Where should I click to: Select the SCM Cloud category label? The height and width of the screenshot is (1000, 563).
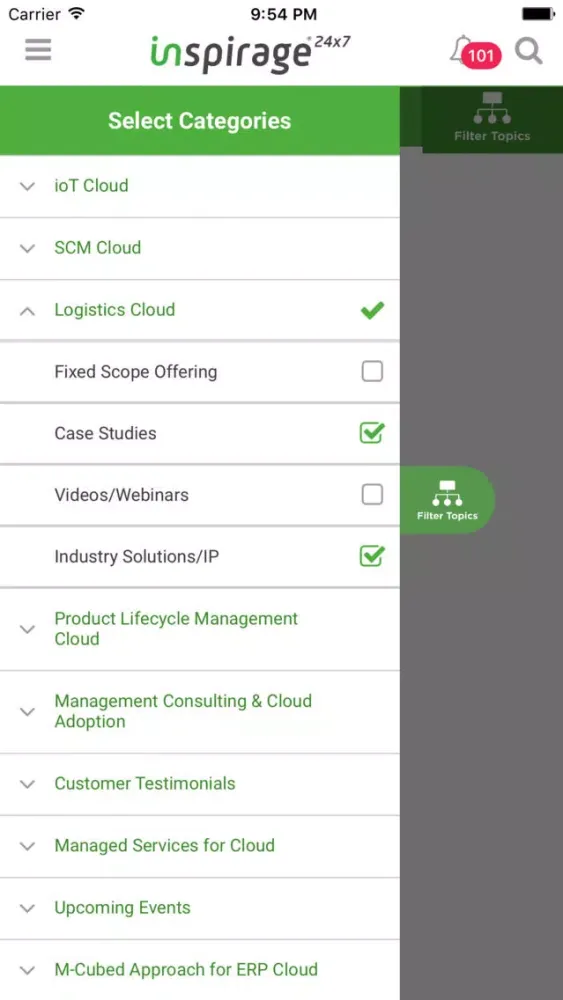click(x=98, y=247)
